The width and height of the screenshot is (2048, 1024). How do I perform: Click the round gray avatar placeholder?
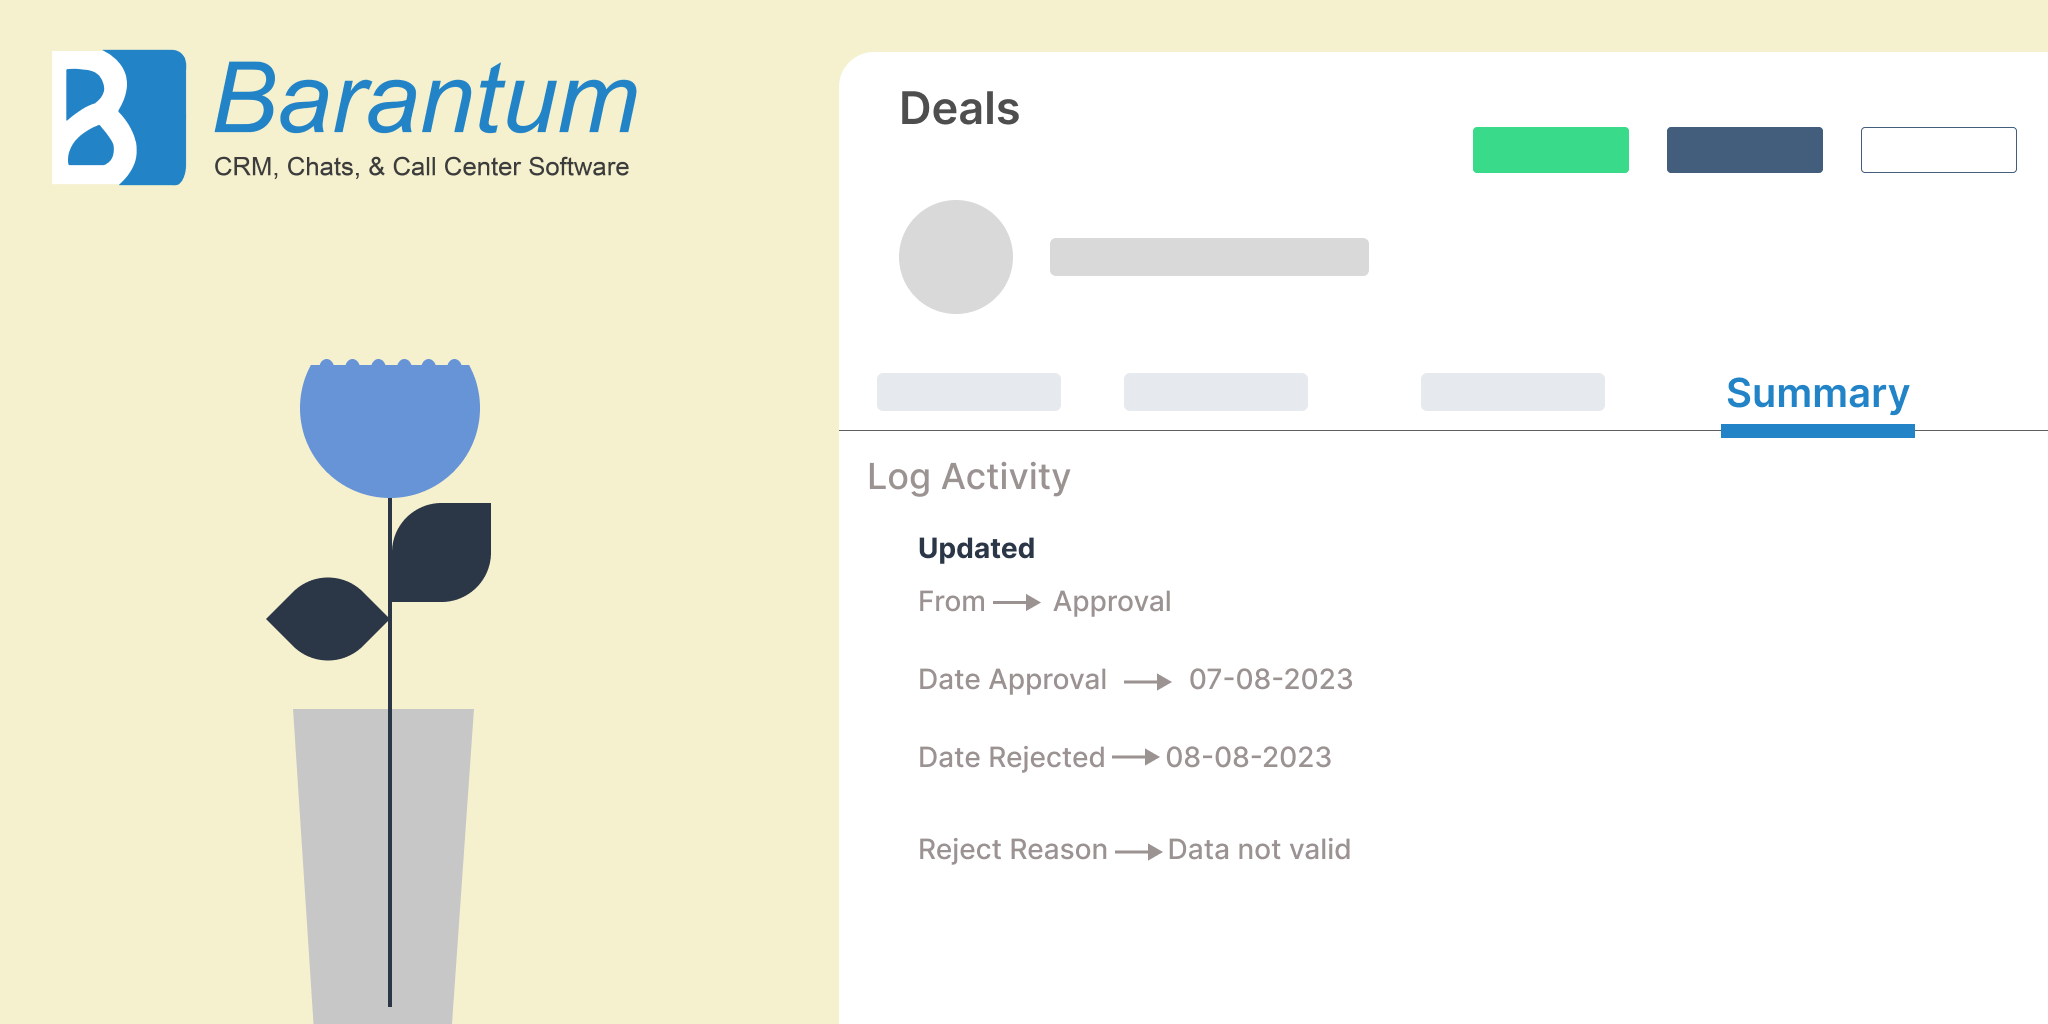click(x=956, y=257)
